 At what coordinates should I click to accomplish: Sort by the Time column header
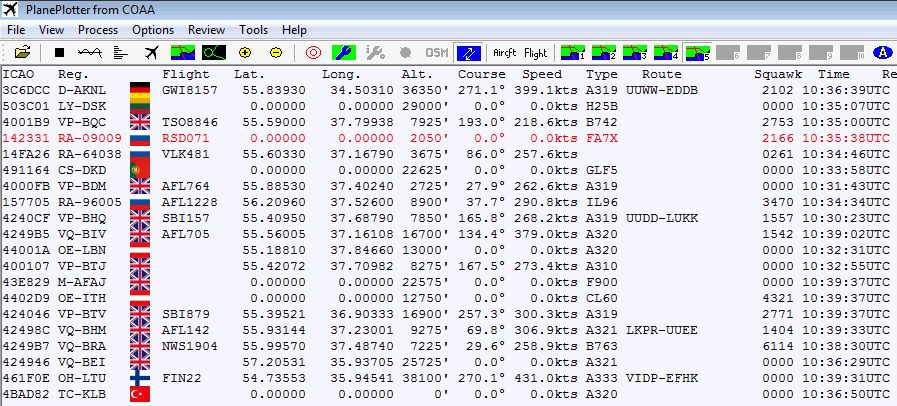click(834, 74)
